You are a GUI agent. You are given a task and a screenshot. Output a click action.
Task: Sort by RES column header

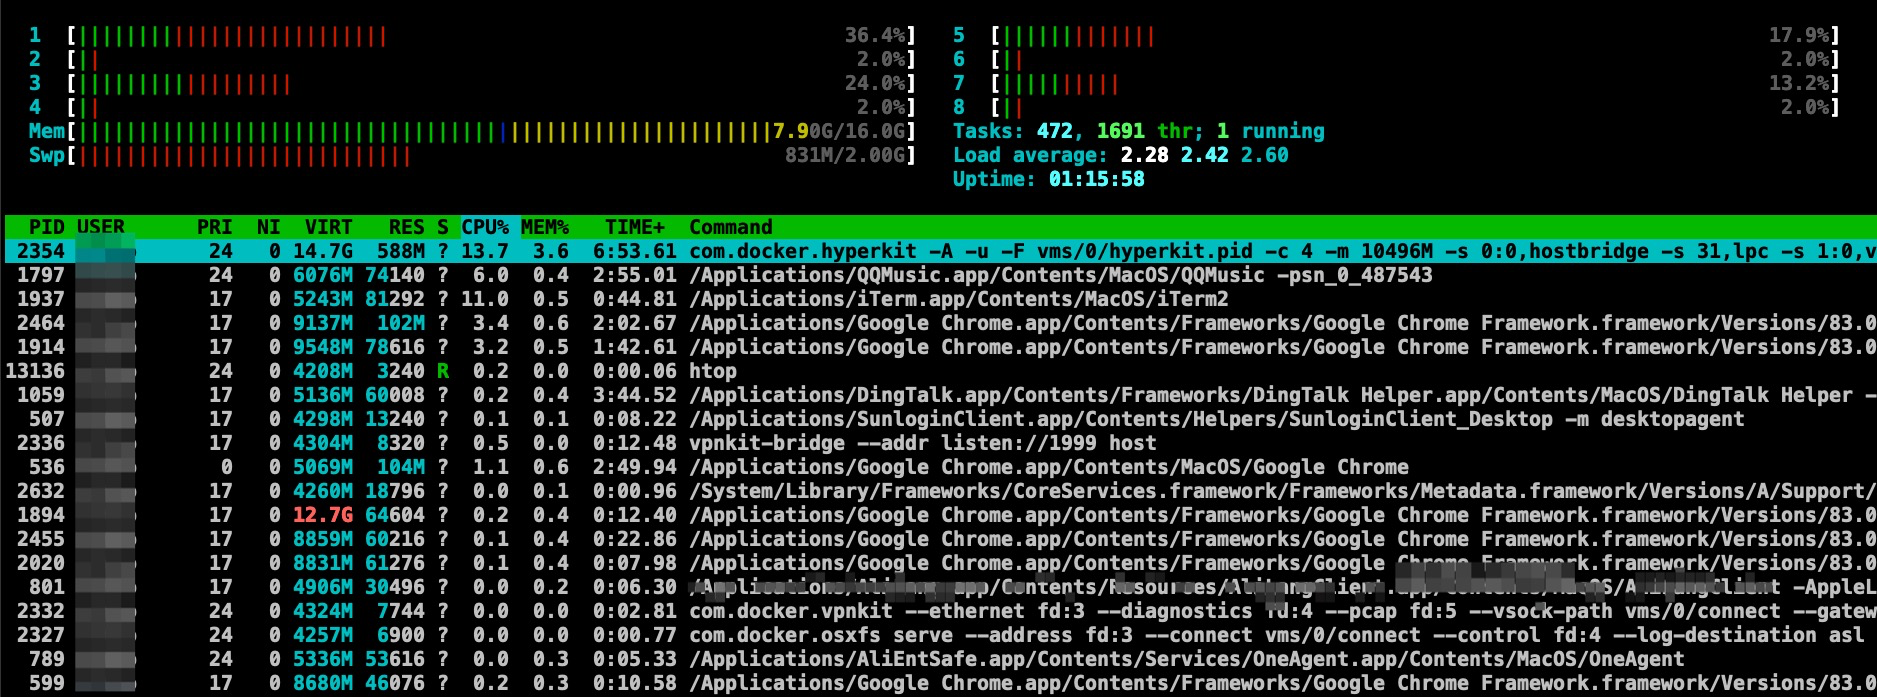click(x=406, y=227)
